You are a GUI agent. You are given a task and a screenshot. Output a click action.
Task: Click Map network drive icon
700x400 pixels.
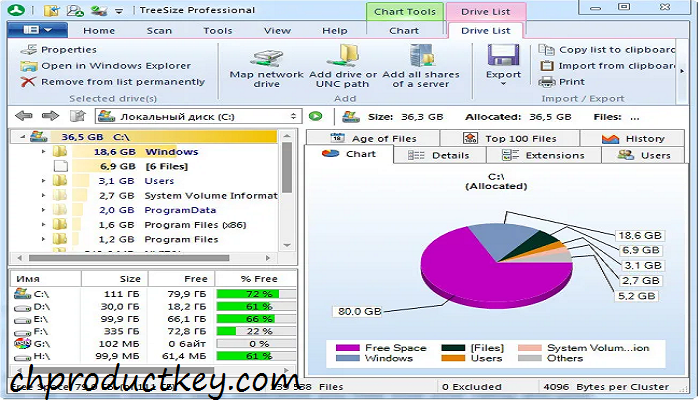267,58
